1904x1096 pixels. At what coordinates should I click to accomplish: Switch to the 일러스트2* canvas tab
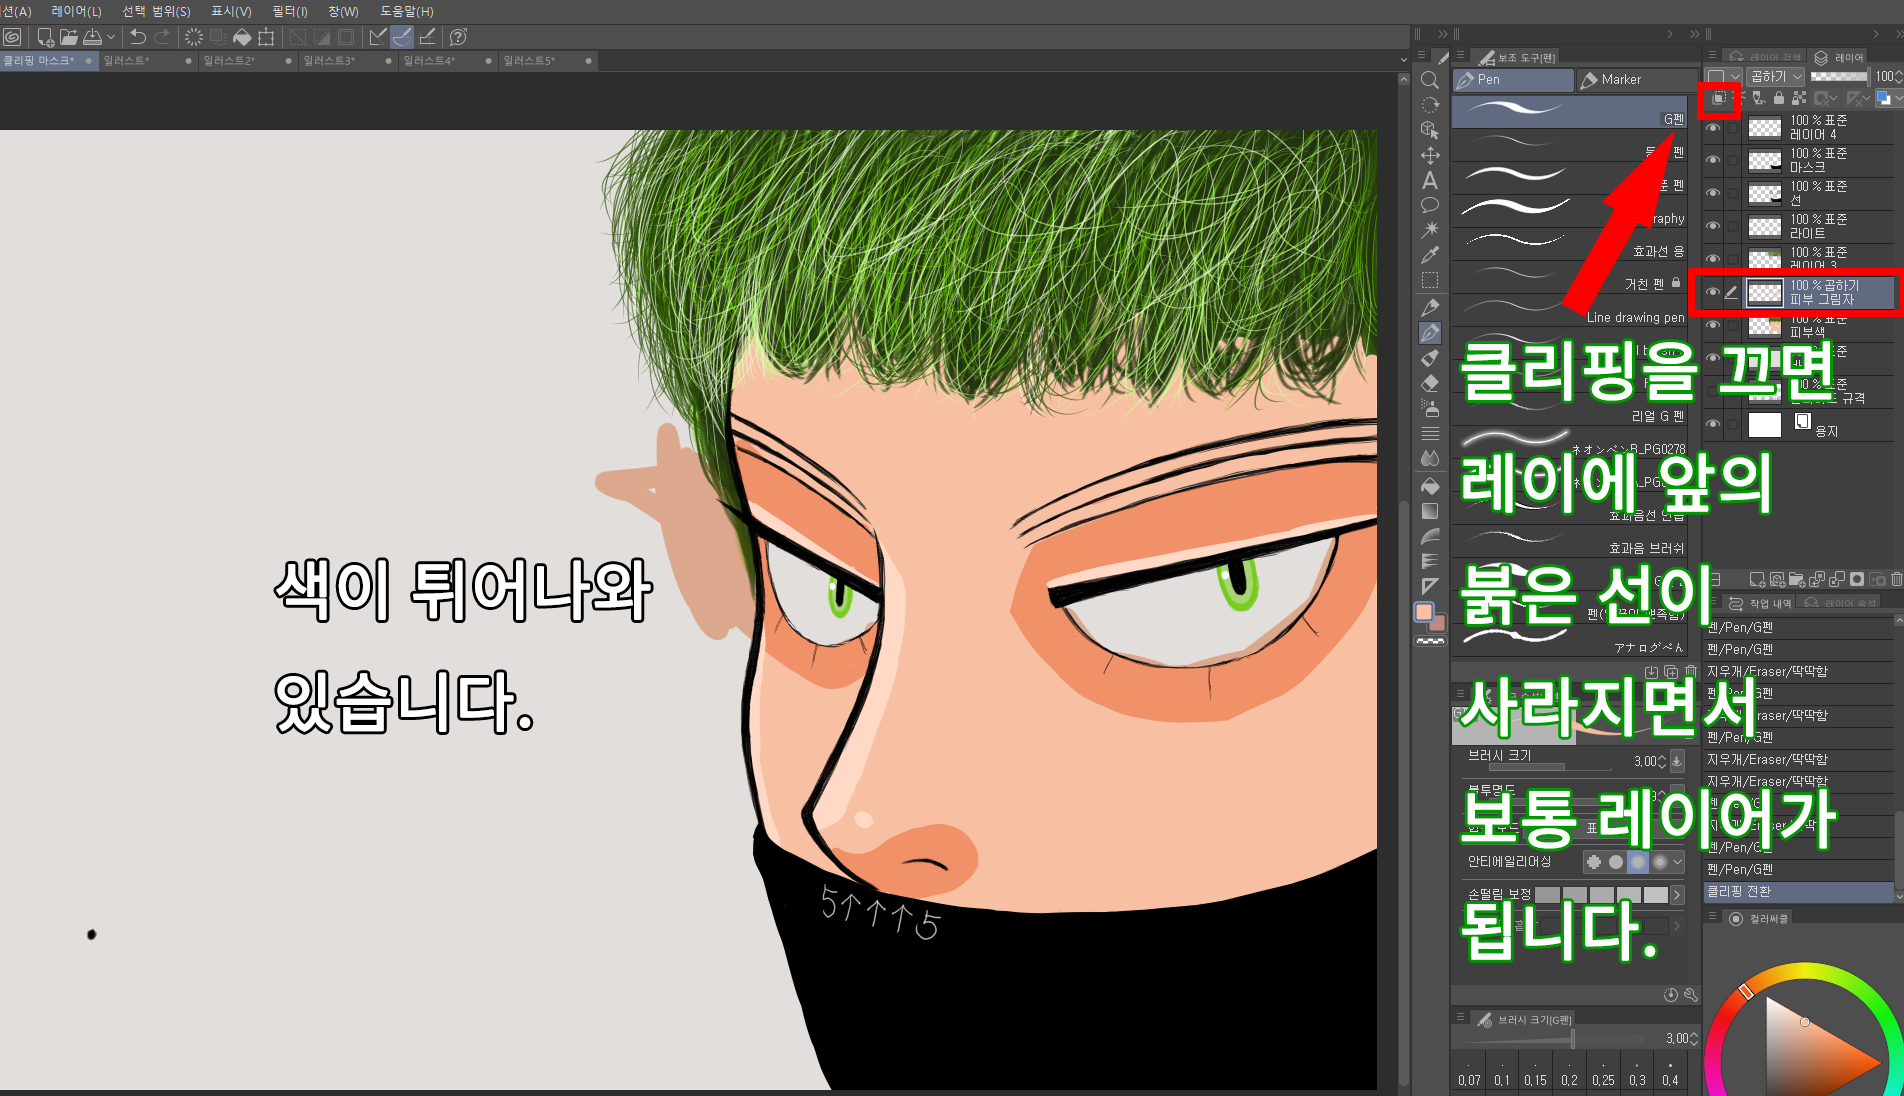[247, 61]
